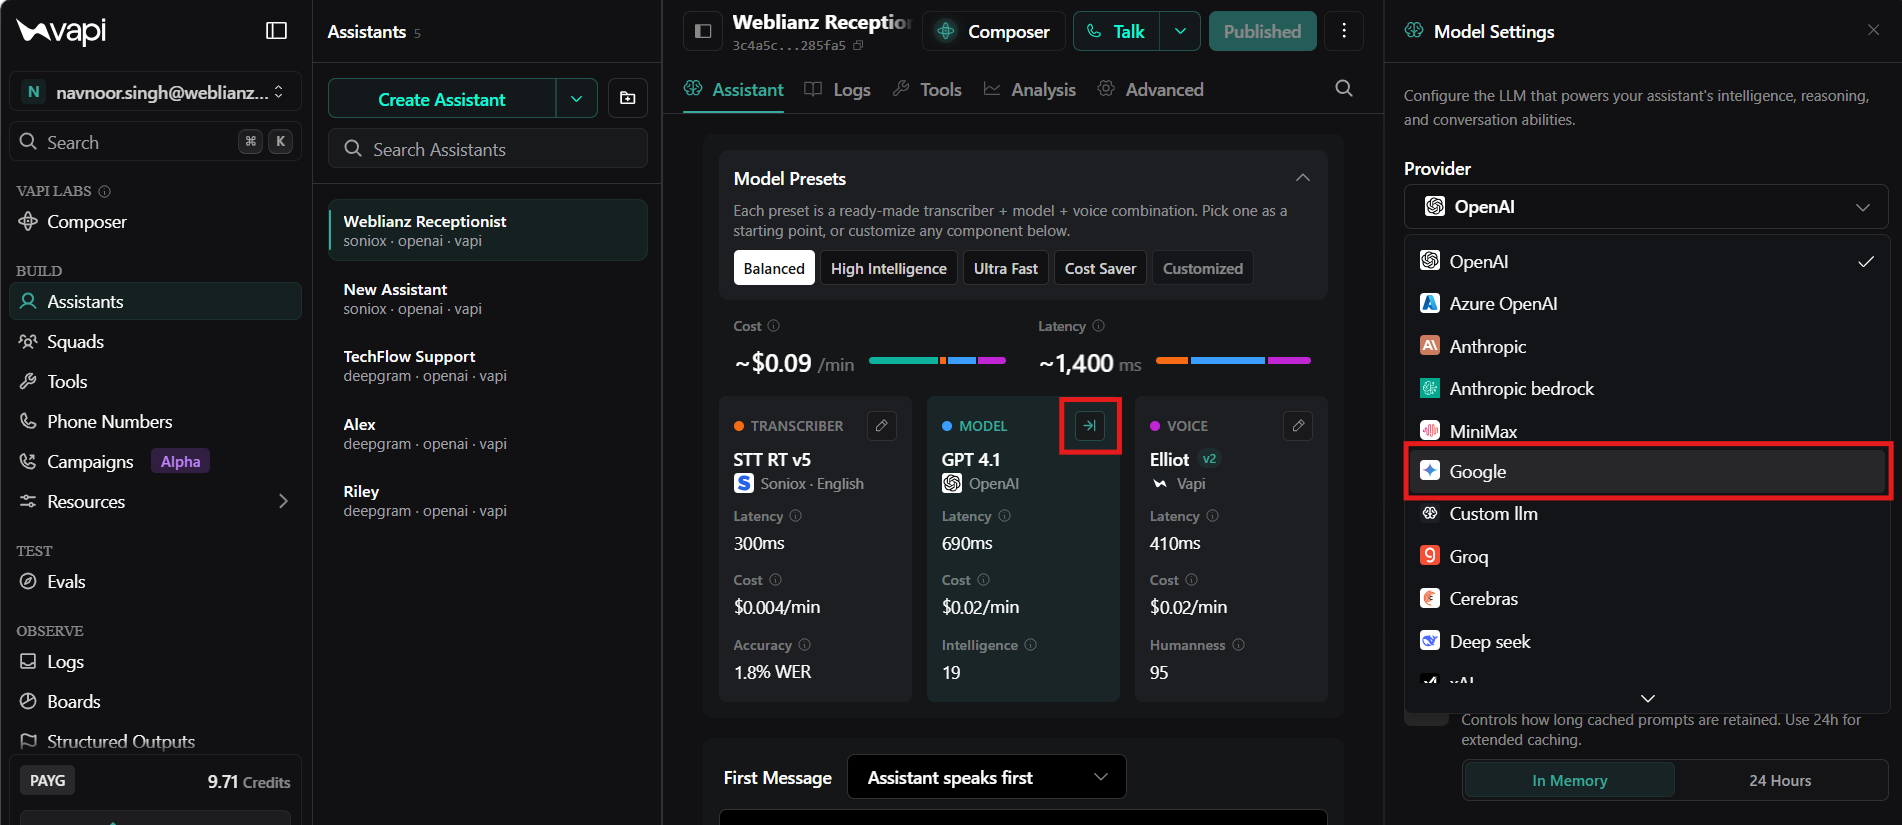1902x825 pixels.
Task: Click the Intelligence info icon
Action: click(x=1031, y=645)
